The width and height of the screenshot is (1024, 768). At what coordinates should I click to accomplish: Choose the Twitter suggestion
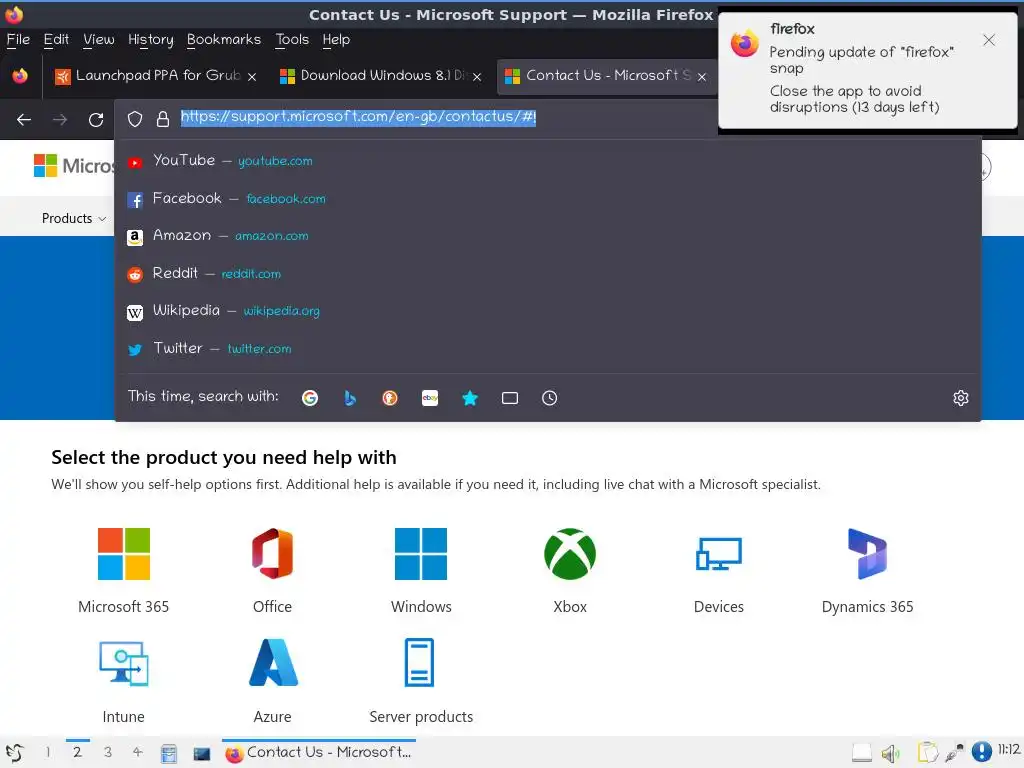click(x=547, y=349)
